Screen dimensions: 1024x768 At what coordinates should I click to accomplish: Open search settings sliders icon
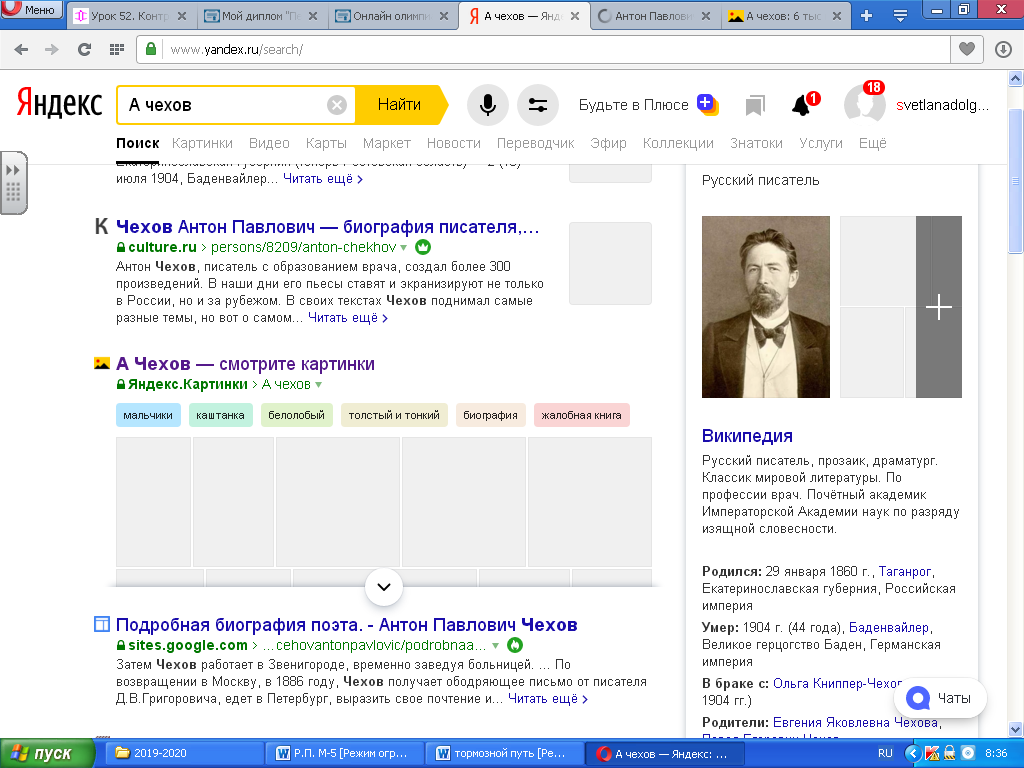pos(537,104)
